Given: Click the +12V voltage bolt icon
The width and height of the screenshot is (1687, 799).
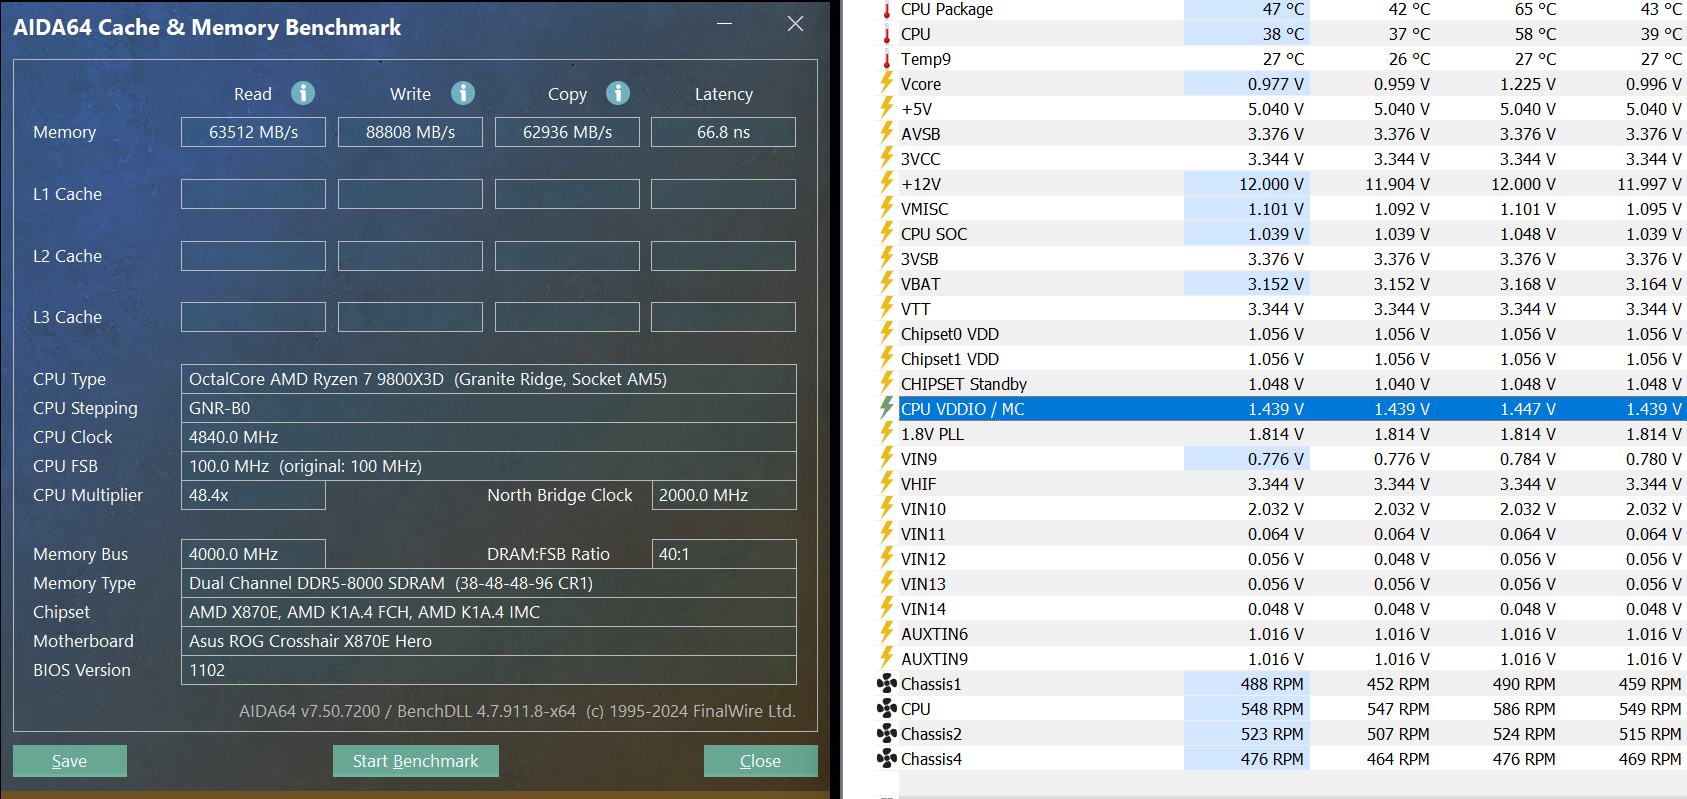Looking at the screenshot, I should (x=886, y=183).
